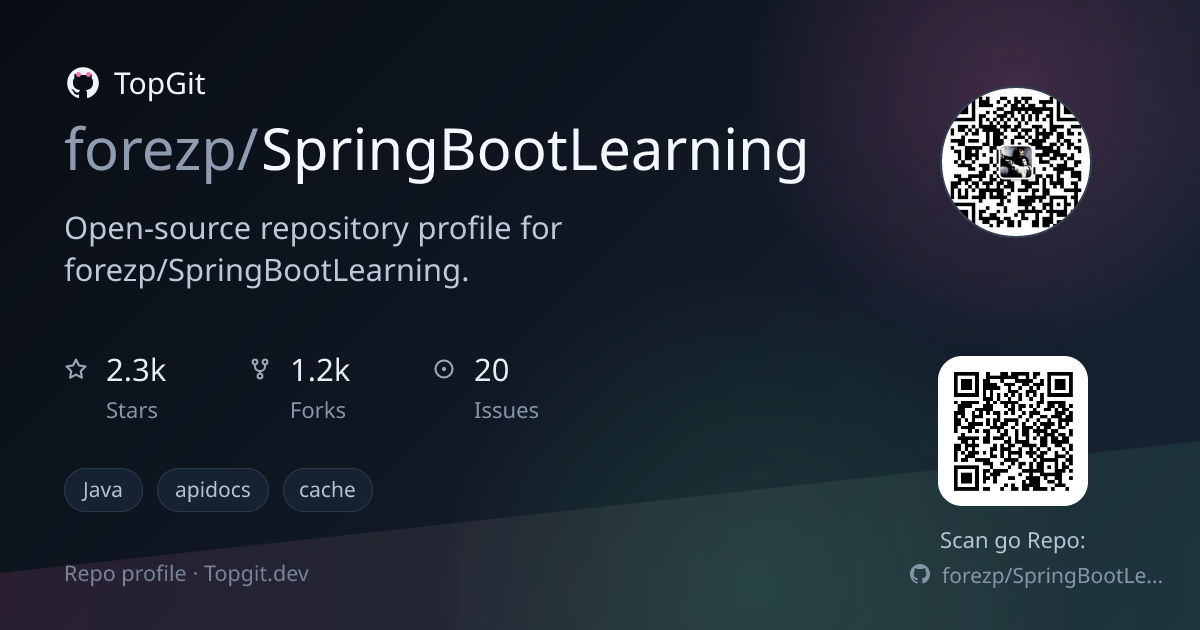The image size is (1200, 630).
Task: Select the cache tag
Action: click(327, 490)
